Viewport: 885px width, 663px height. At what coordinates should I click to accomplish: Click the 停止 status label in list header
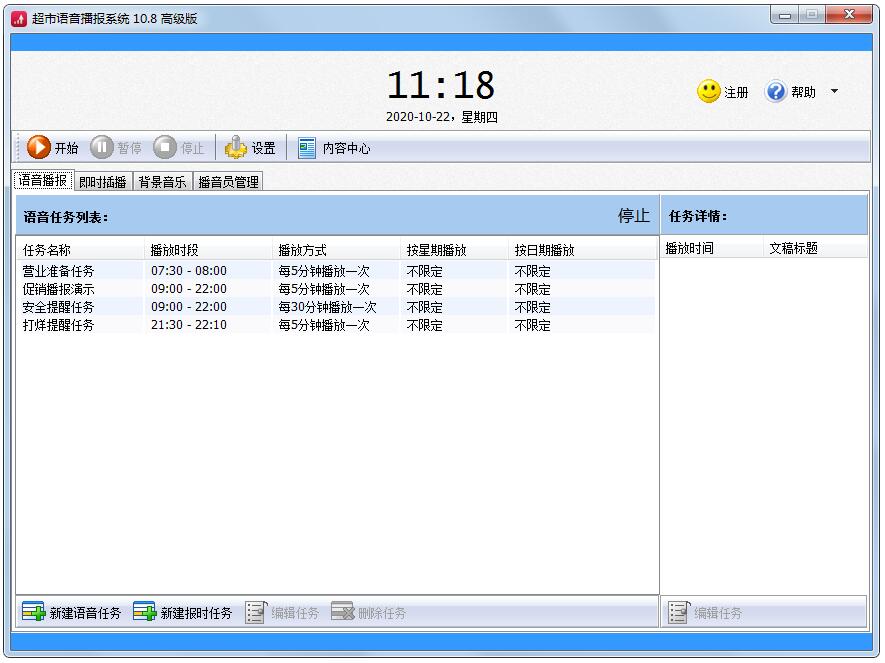pos(633,216)
